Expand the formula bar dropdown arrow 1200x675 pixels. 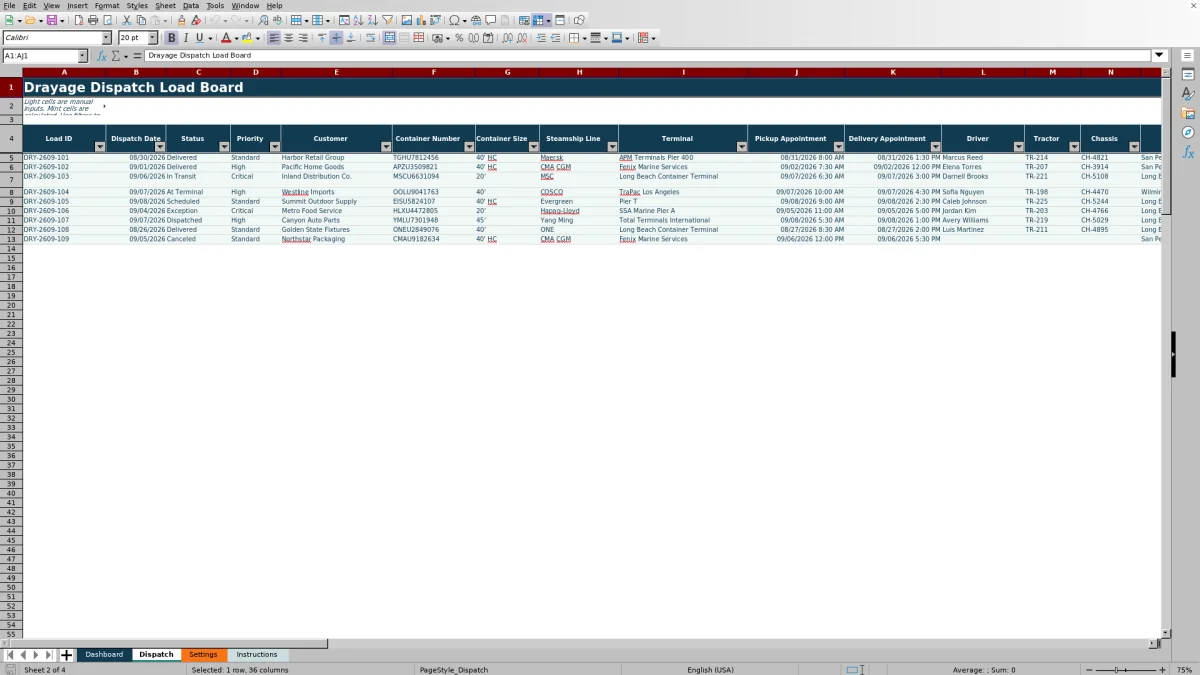(x=1160, y=56)
